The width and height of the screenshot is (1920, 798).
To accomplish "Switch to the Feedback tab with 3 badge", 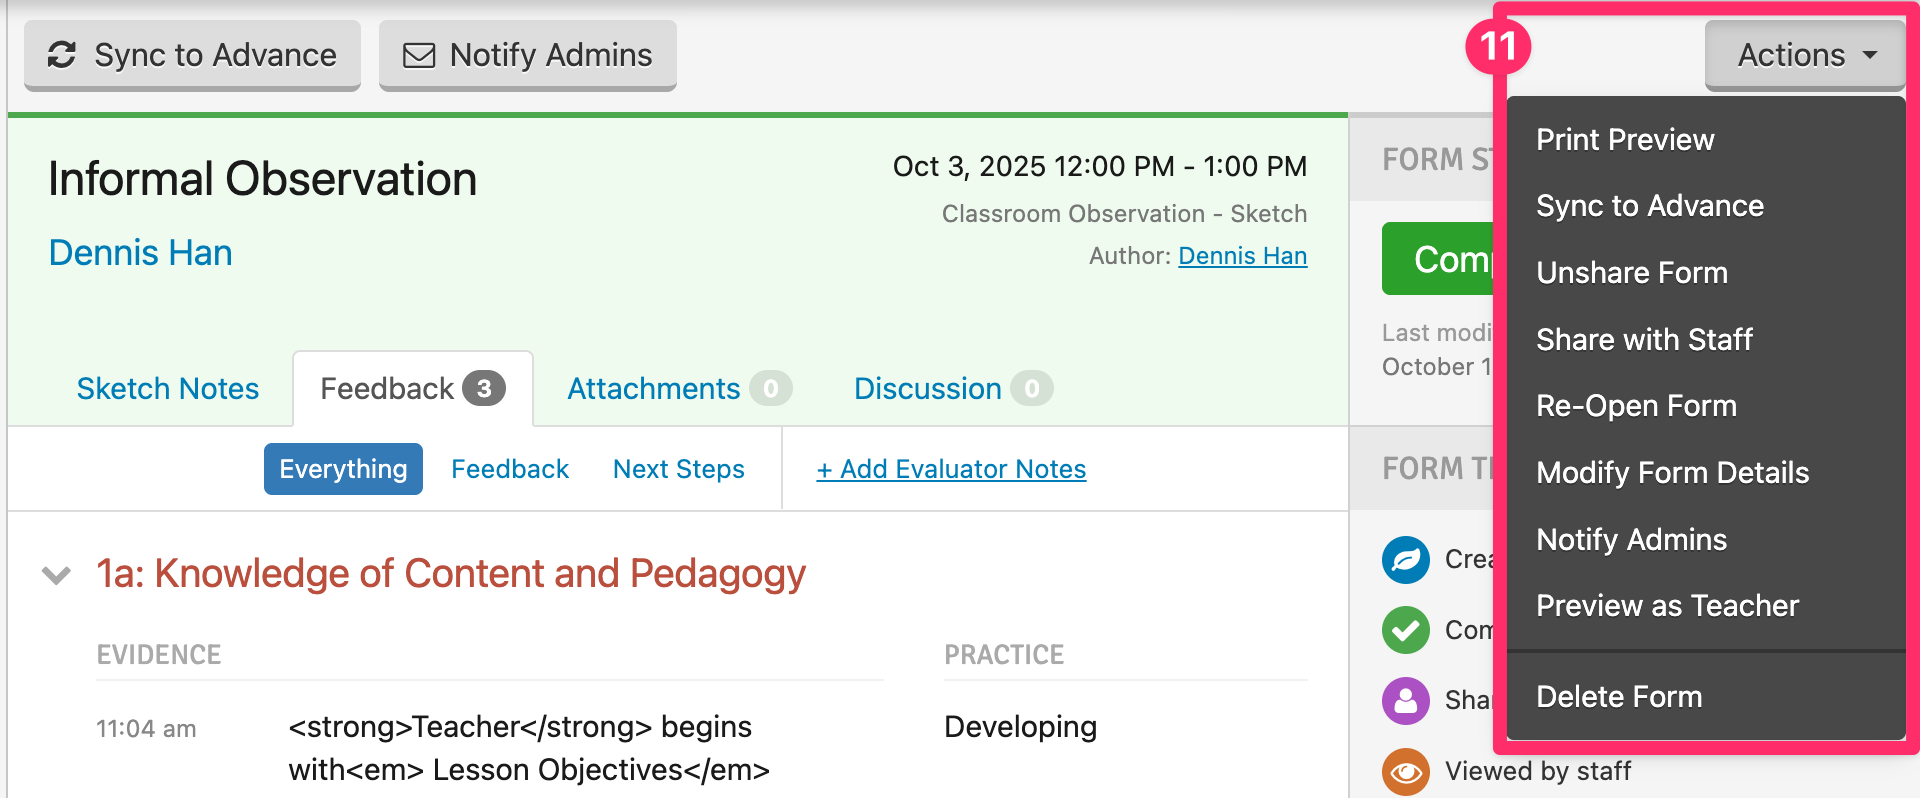I will click(x=413, y=389).
